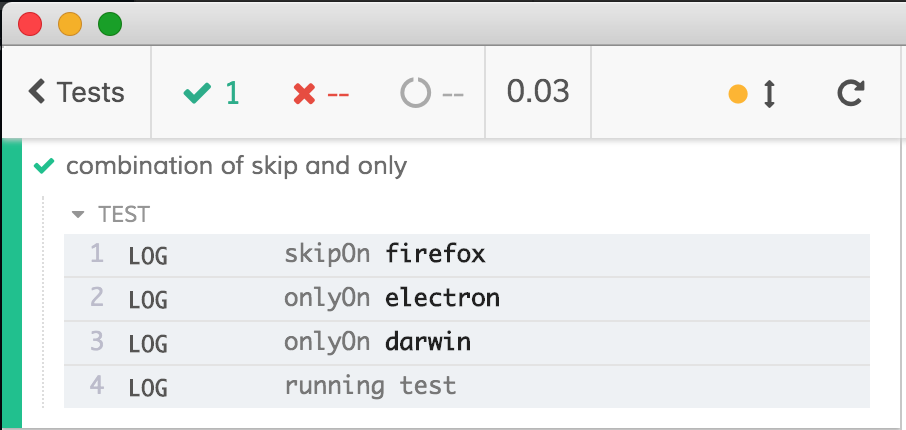
Task: Select log 4 running test
Action: [466, 387]
